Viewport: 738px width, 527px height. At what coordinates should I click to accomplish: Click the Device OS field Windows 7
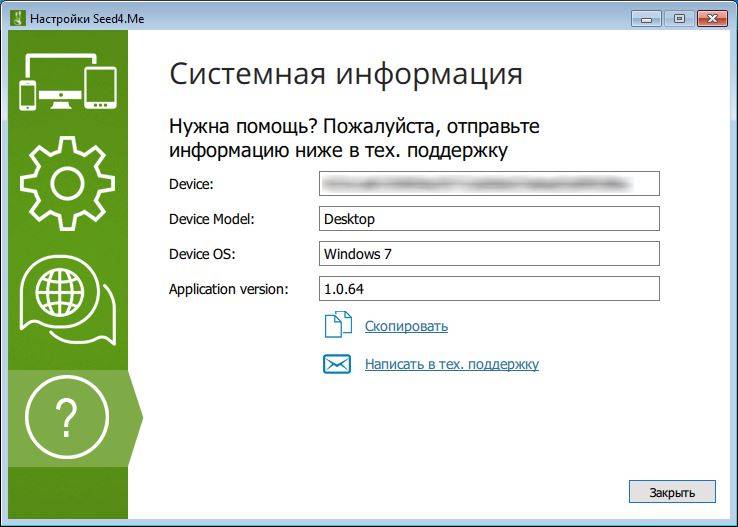(489, 254)
